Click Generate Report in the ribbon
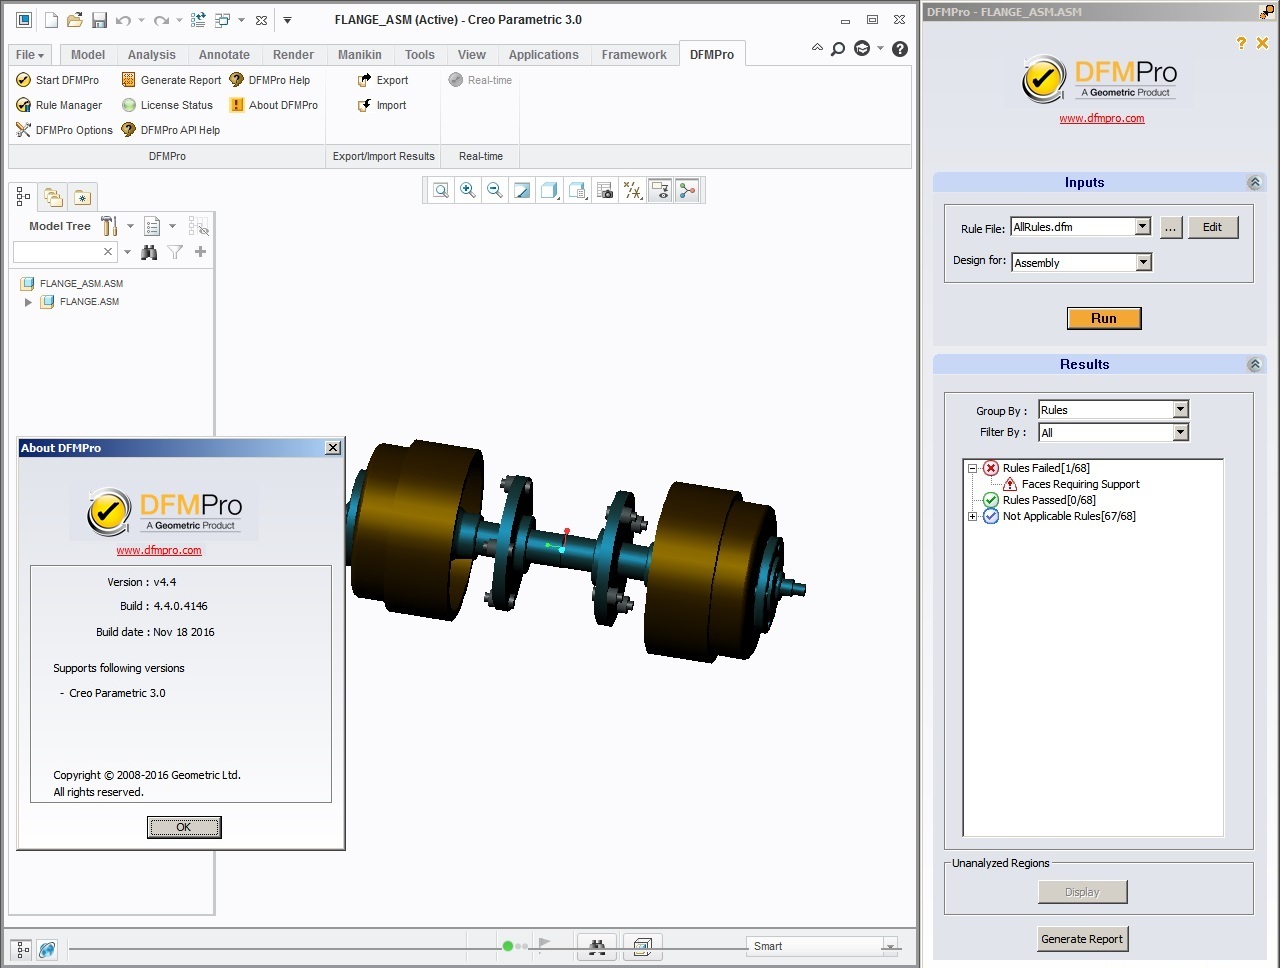 click(171, 80)
